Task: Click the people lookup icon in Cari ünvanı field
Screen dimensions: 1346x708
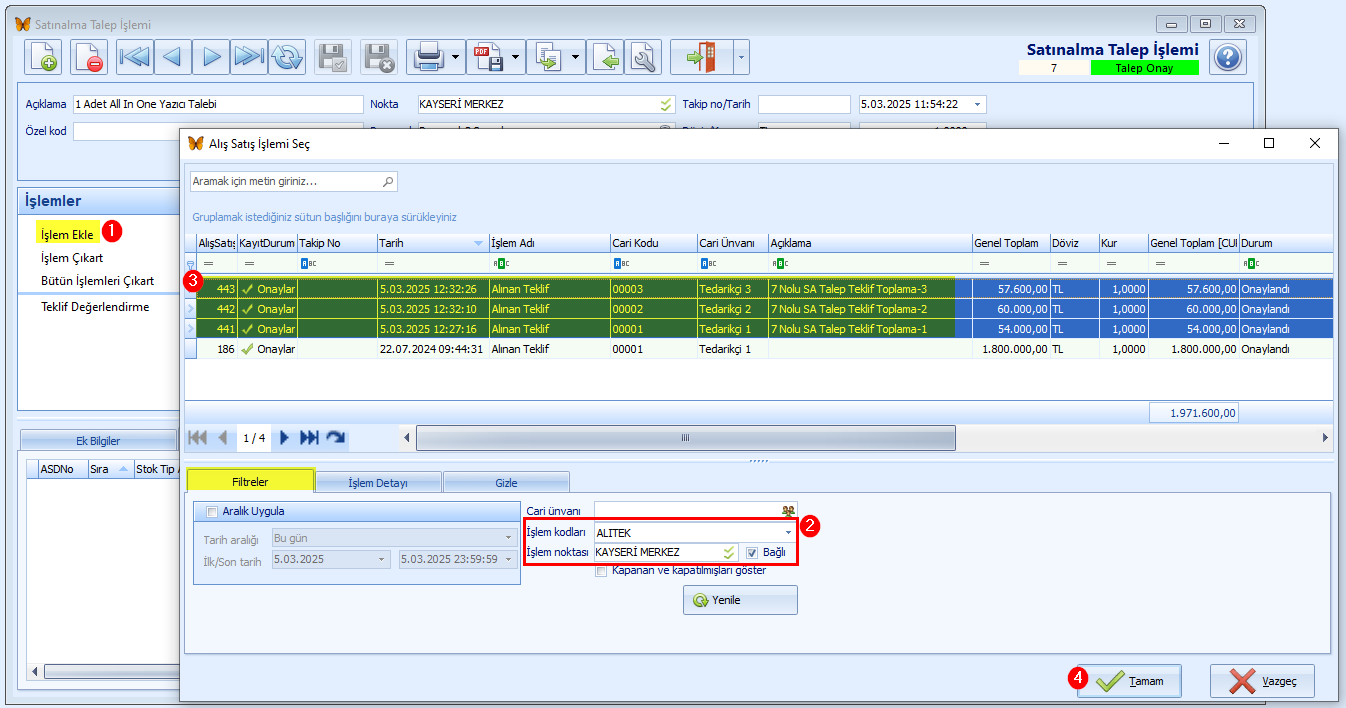Action: click(788, 511)
